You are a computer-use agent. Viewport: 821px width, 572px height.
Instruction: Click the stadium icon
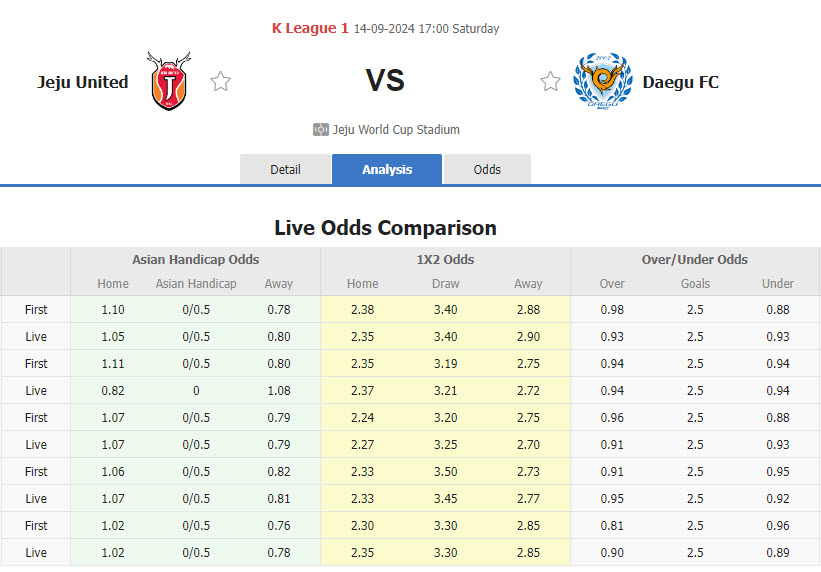[x=321, y=129]
